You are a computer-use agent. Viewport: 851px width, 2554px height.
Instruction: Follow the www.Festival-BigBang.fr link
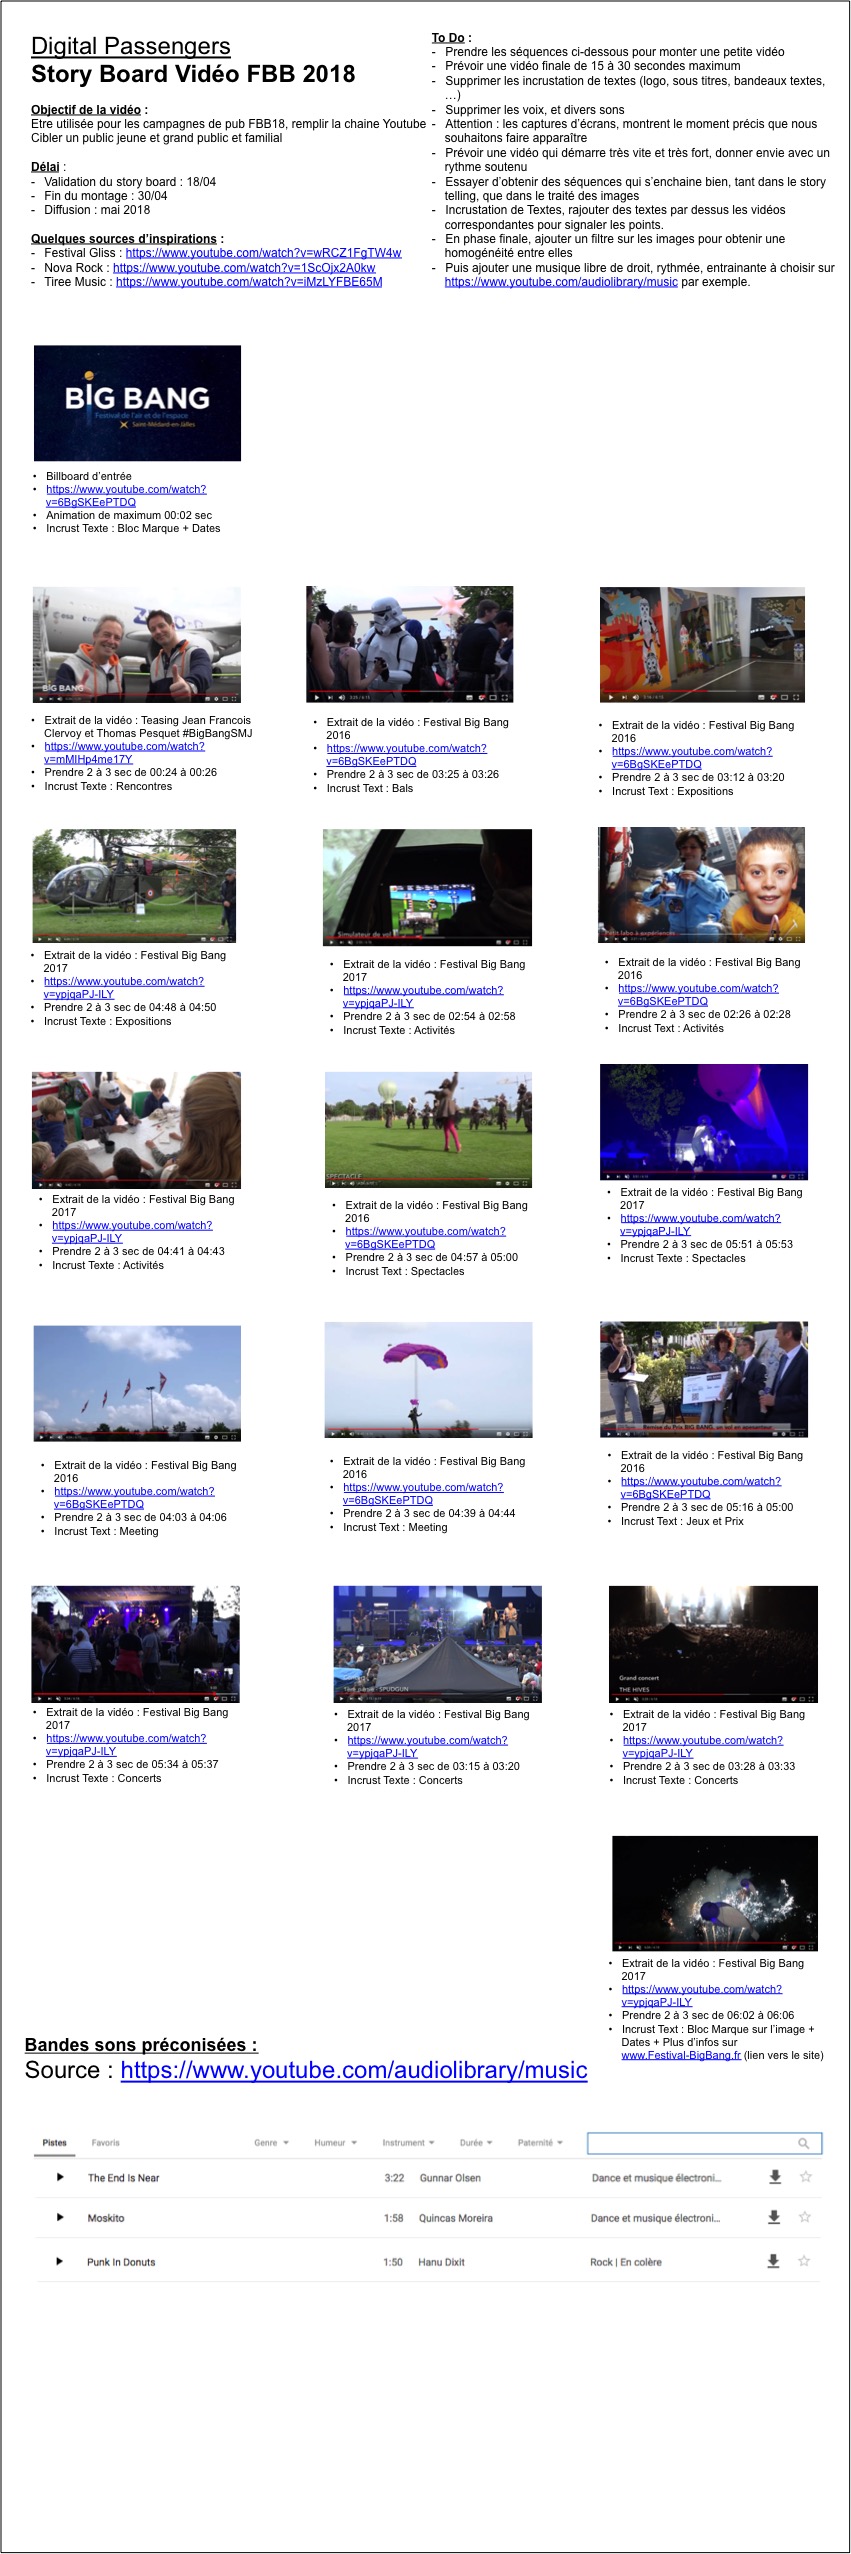[681, 2055]
